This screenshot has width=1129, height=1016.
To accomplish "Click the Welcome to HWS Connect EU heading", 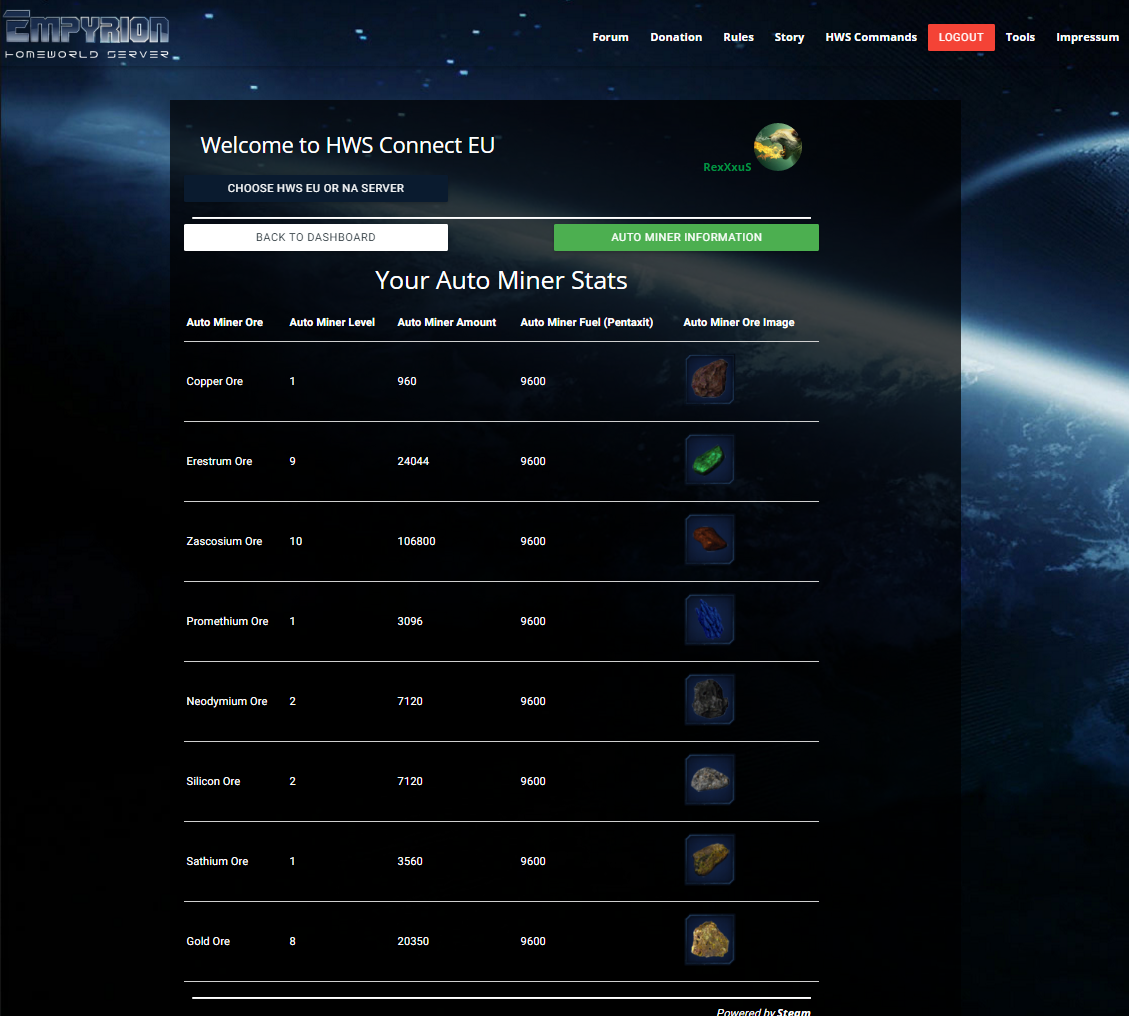I will coord(347,145).
